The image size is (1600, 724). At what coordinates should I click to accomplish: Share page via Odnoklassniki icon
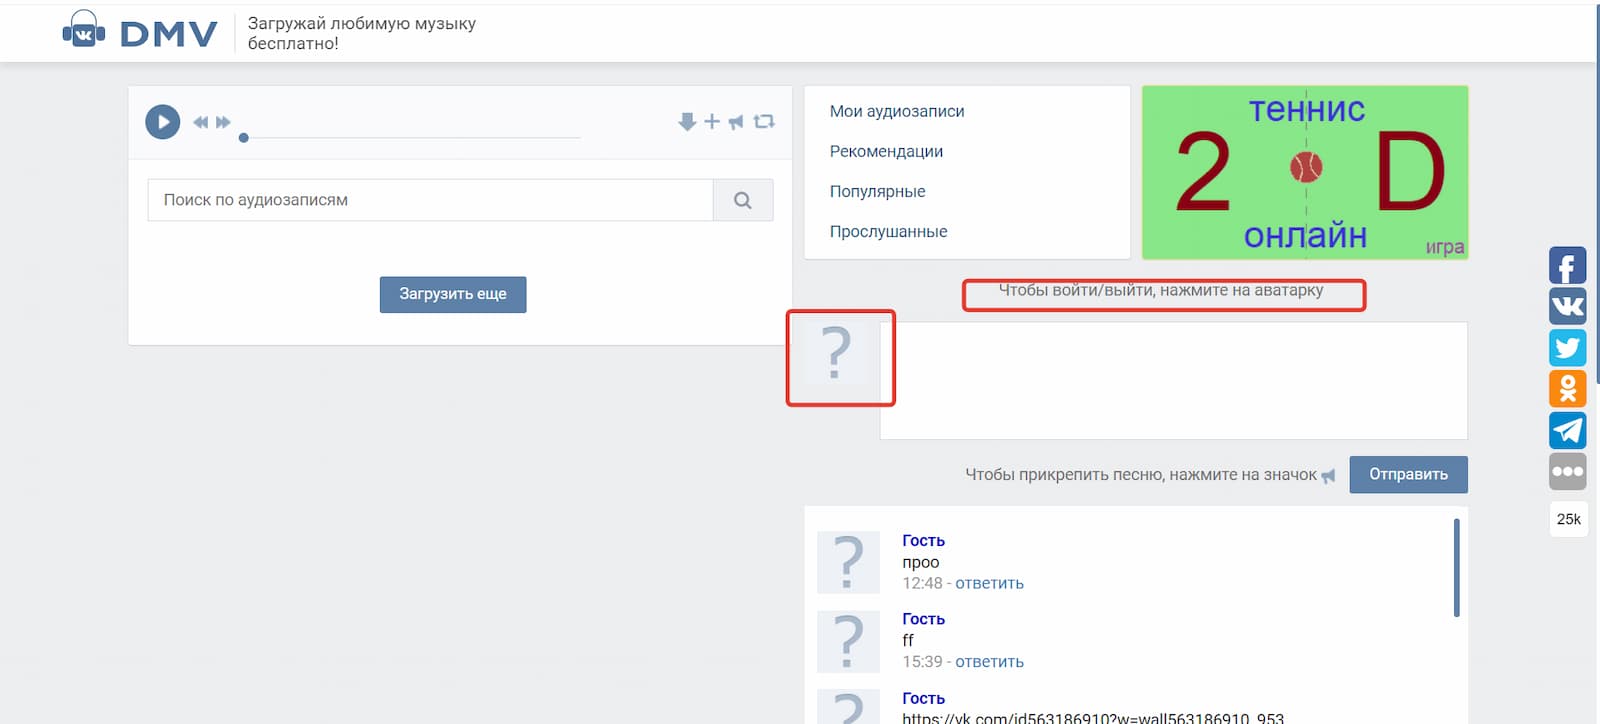[1567, 389]
